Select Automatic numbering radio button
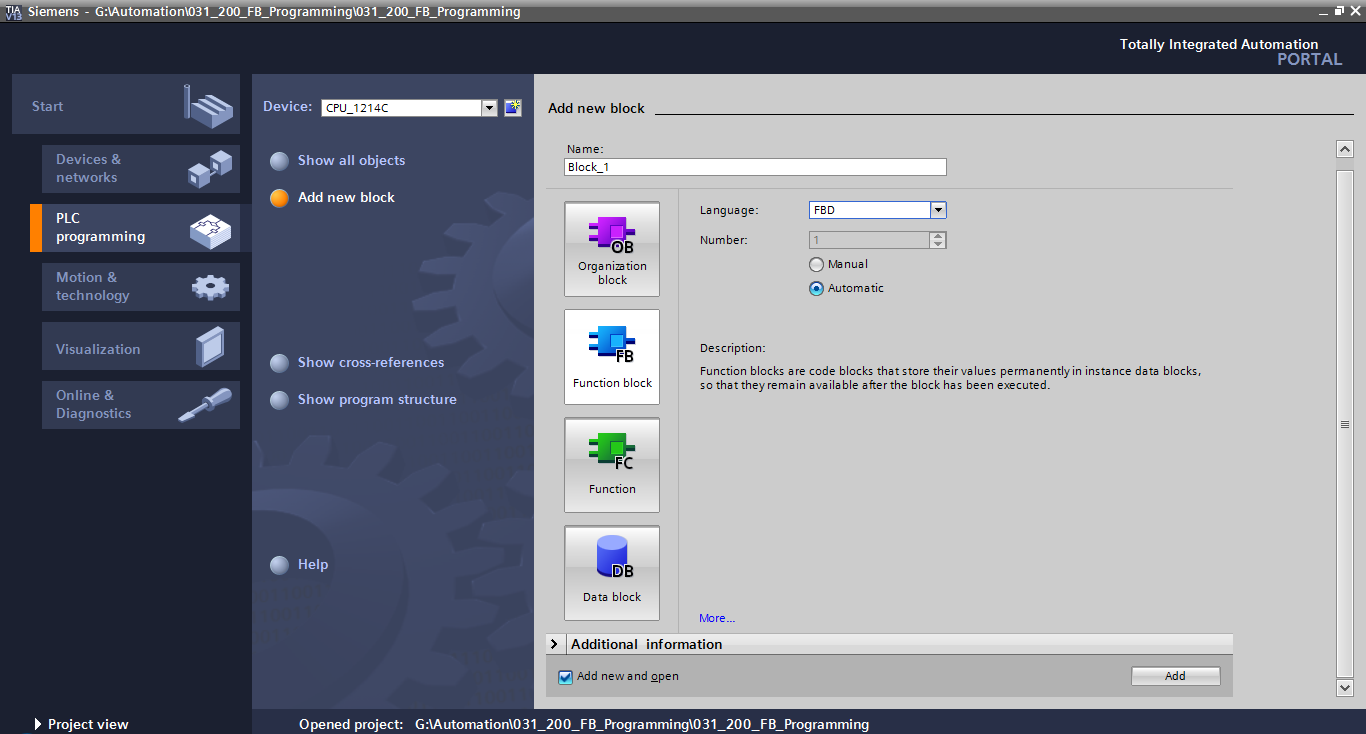The image size is (1366, 734). pyautogui.click(x=816, y=288)
